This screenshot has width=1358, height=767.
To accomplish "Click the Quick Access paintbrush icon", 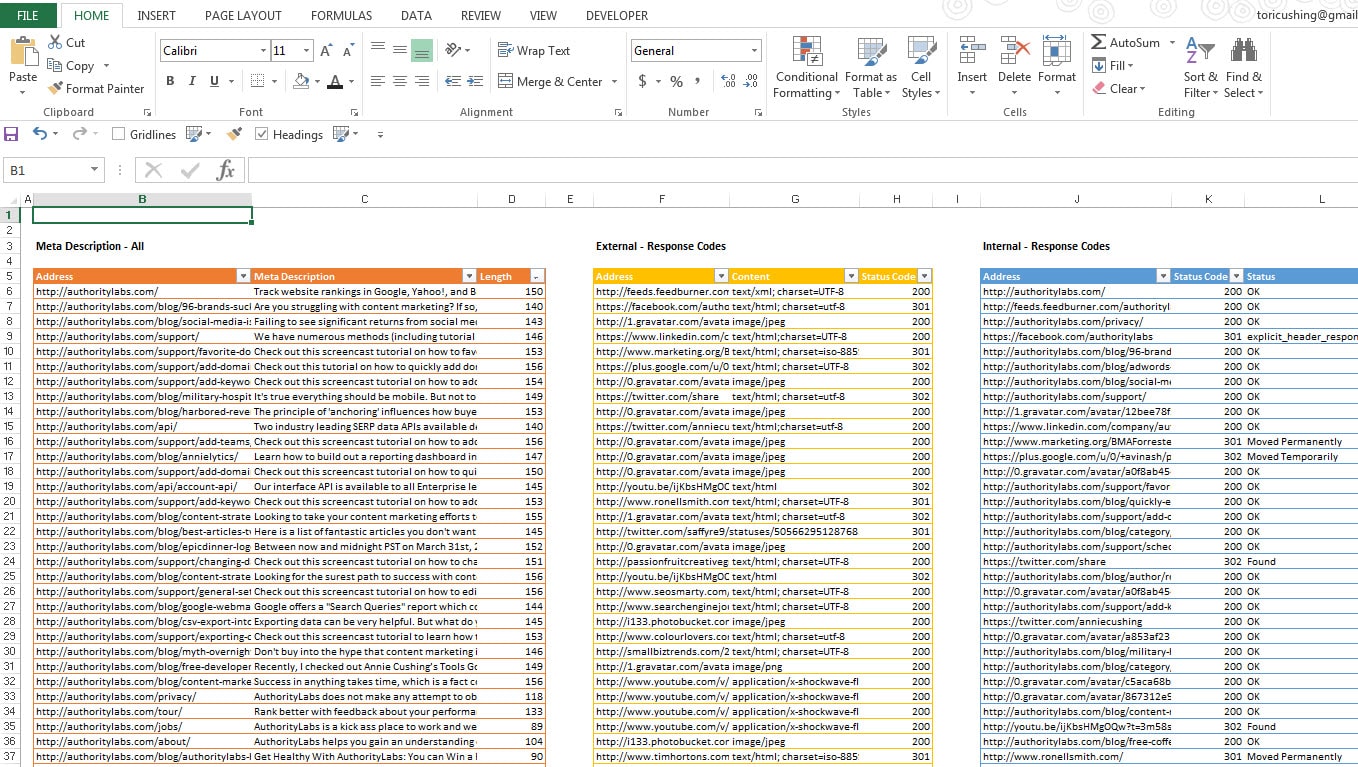I will pyautogui.click(x=234, y=134).
